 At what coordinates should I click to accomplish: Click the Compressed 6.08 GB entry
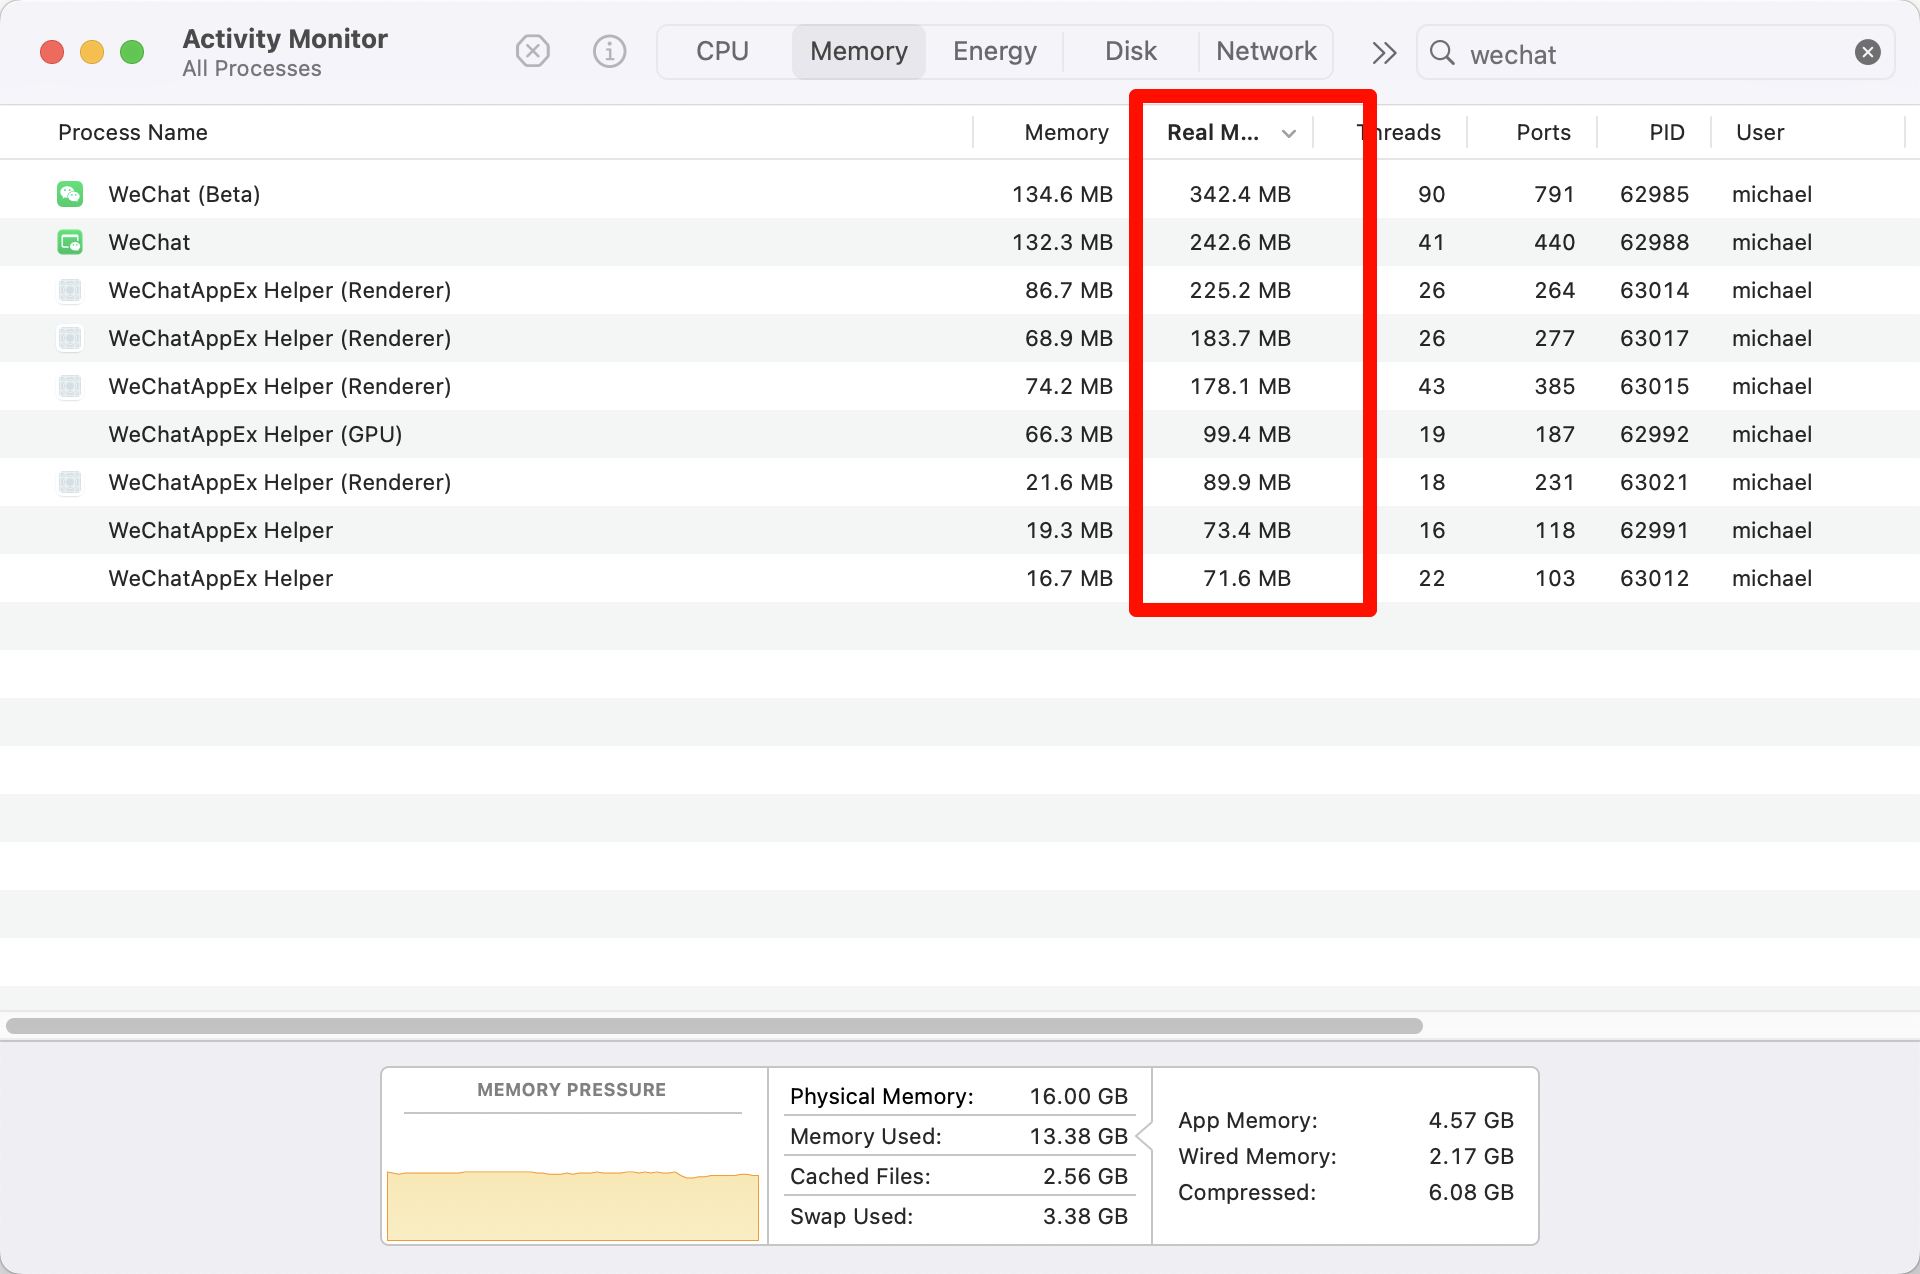click(1346, 1192)
